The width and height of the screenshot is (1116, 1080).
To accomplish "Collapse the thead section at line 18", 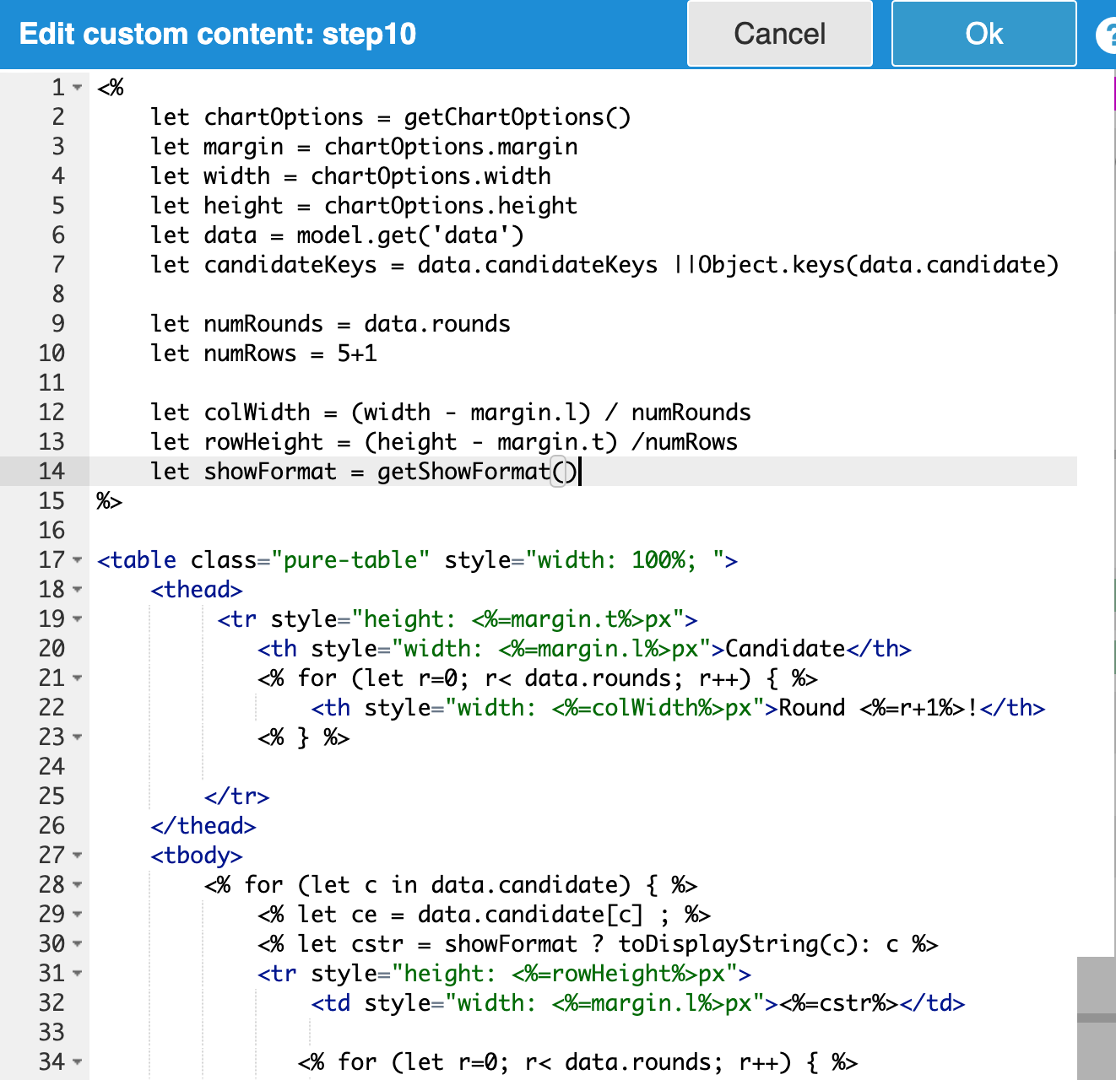I will click(78, 590).
